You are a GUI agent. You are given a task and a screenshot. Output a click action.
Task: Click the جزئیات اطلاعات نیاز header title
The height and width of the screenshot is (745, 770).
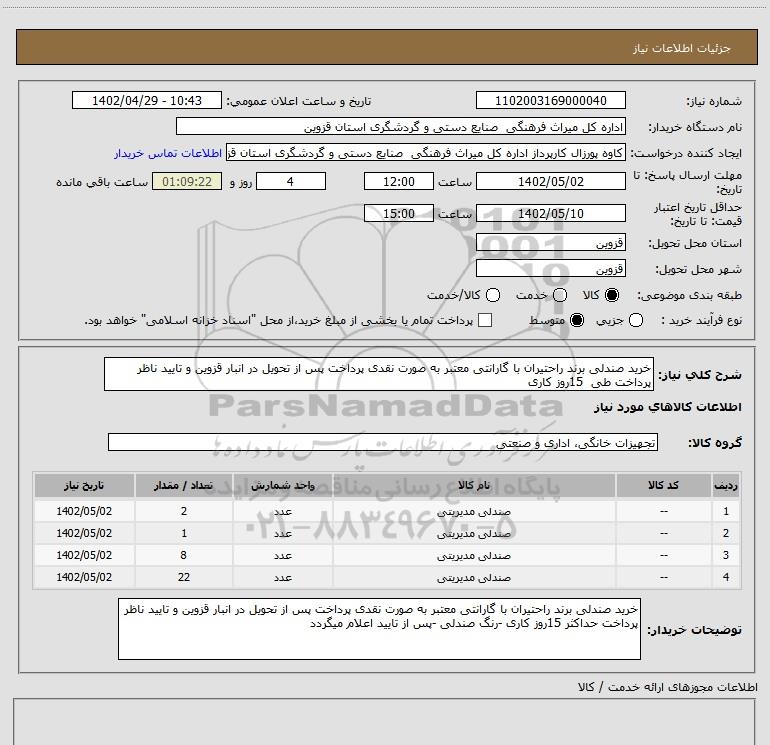point(681,48)
